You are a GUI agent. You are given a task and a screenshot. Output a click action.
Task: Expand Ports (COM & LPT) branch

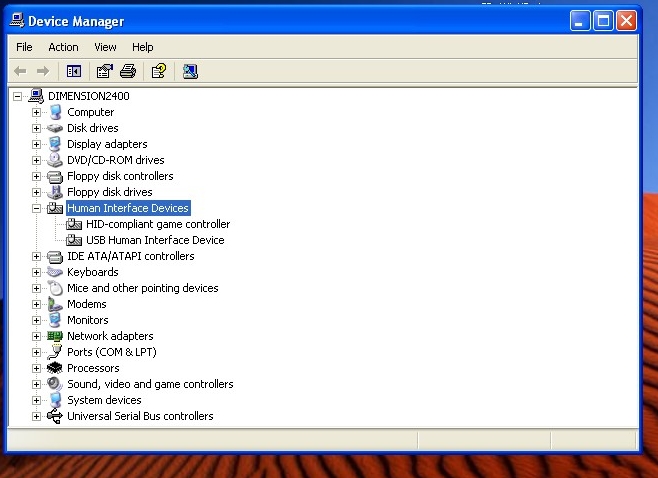pos(37,352)
